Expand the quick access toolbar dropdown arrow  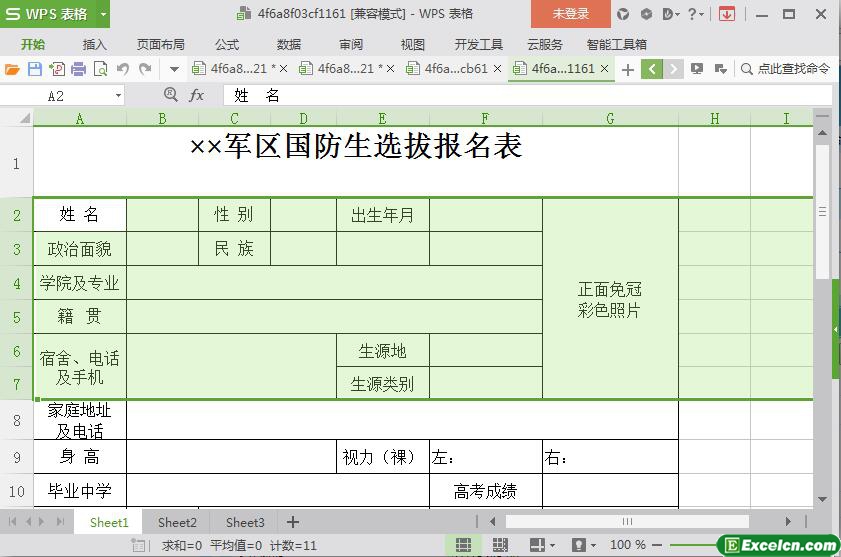coord(174,69)
